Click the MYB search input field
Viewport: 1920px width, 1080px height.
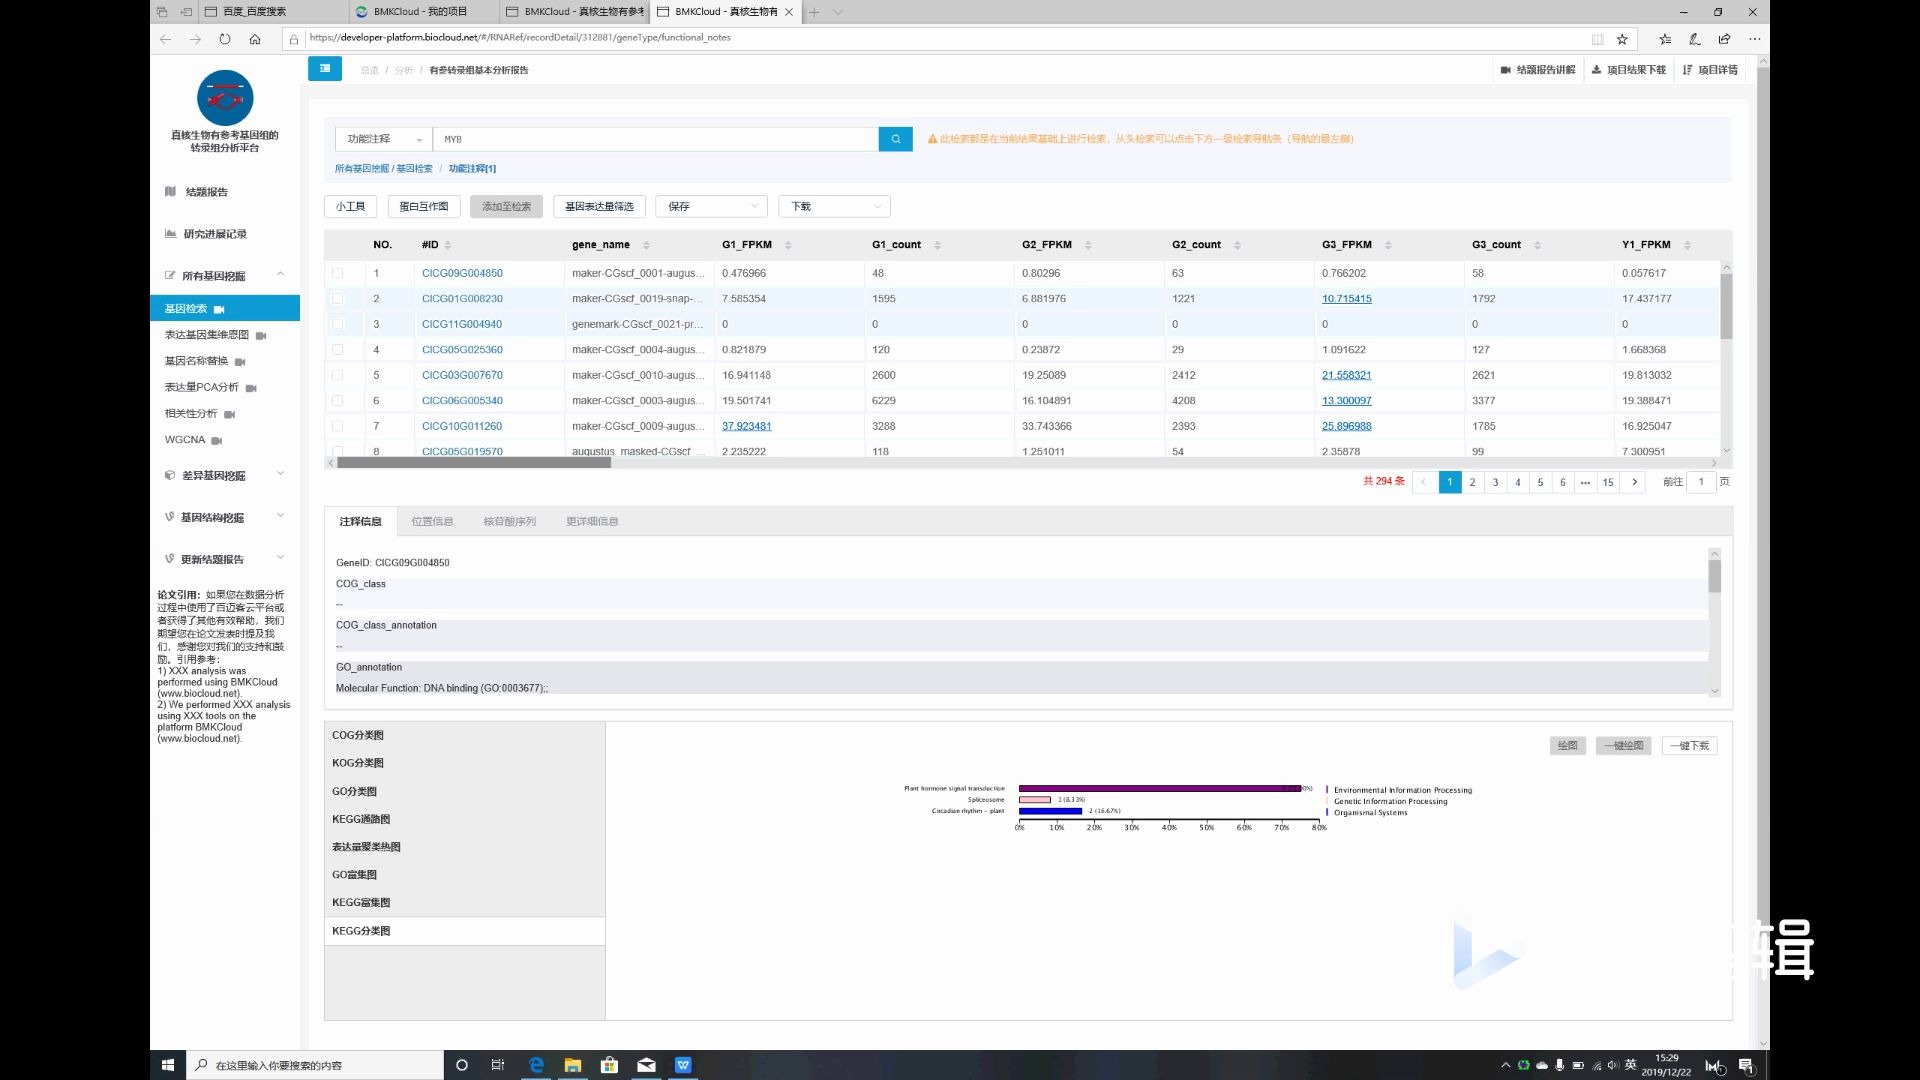(x=656, y=139)
